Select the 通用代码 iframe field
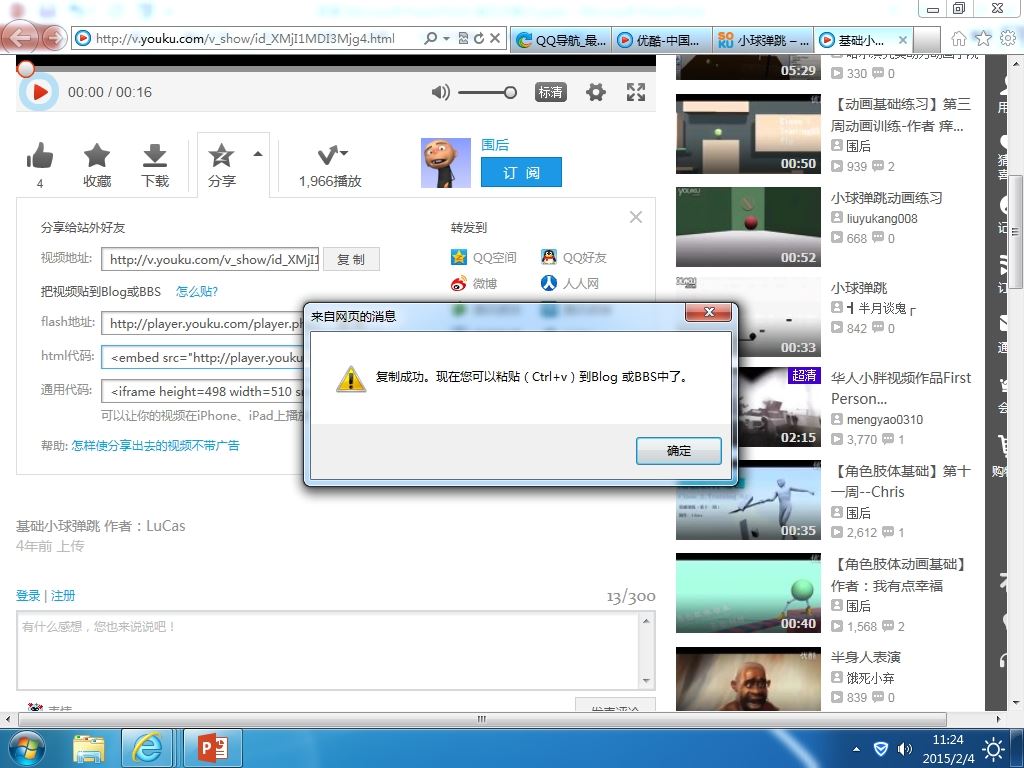1024x768 pixels. (x=204, y=391)
